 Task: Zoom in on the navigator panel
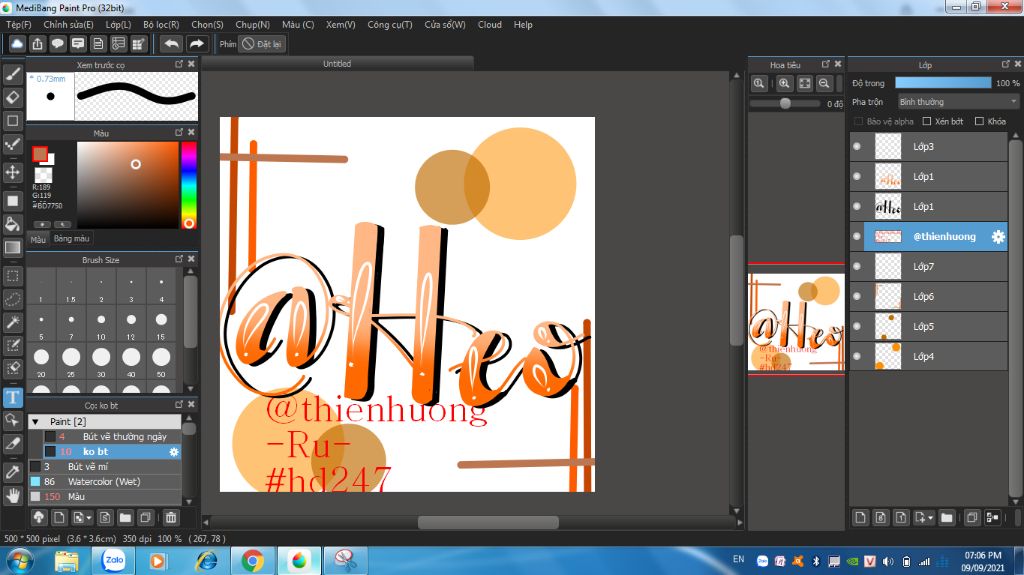(x=784, y=83)
